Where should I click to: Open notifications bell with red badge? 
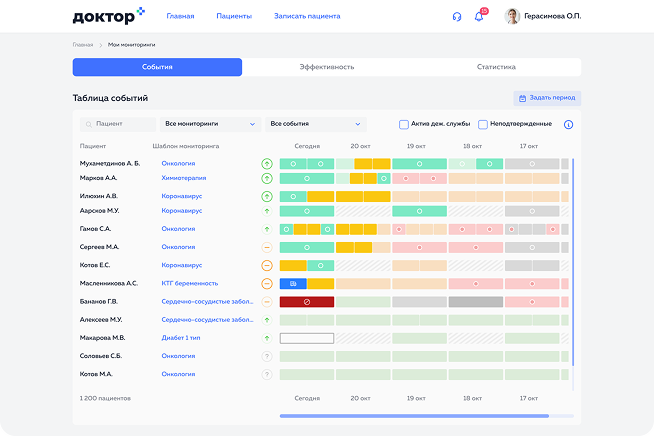pyautogui.click(x=479, y=17)
